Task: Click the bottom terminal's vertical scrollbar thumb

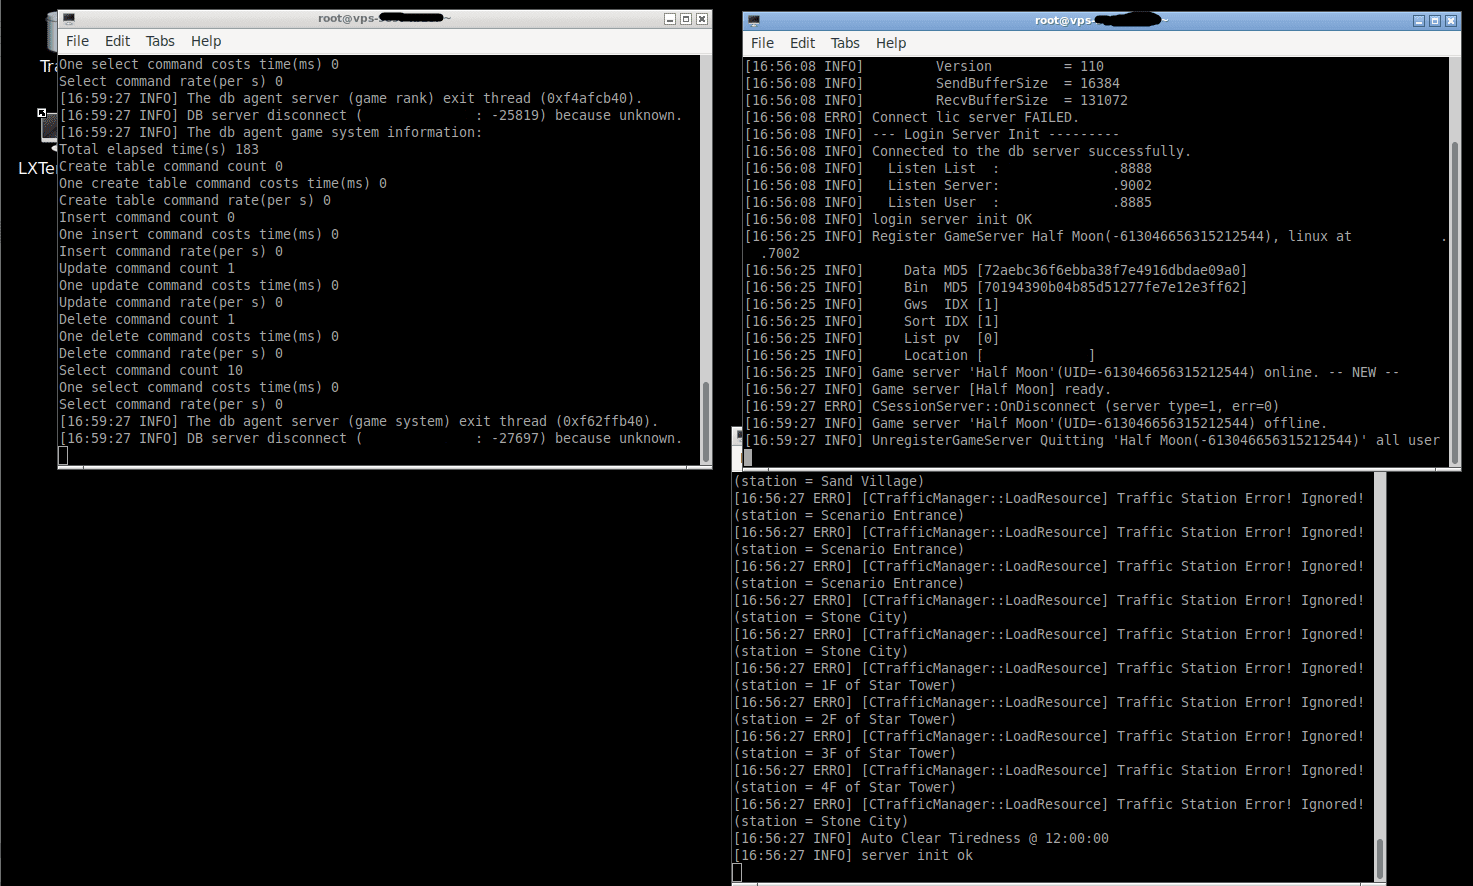Action: click(x=1380, y=858)
